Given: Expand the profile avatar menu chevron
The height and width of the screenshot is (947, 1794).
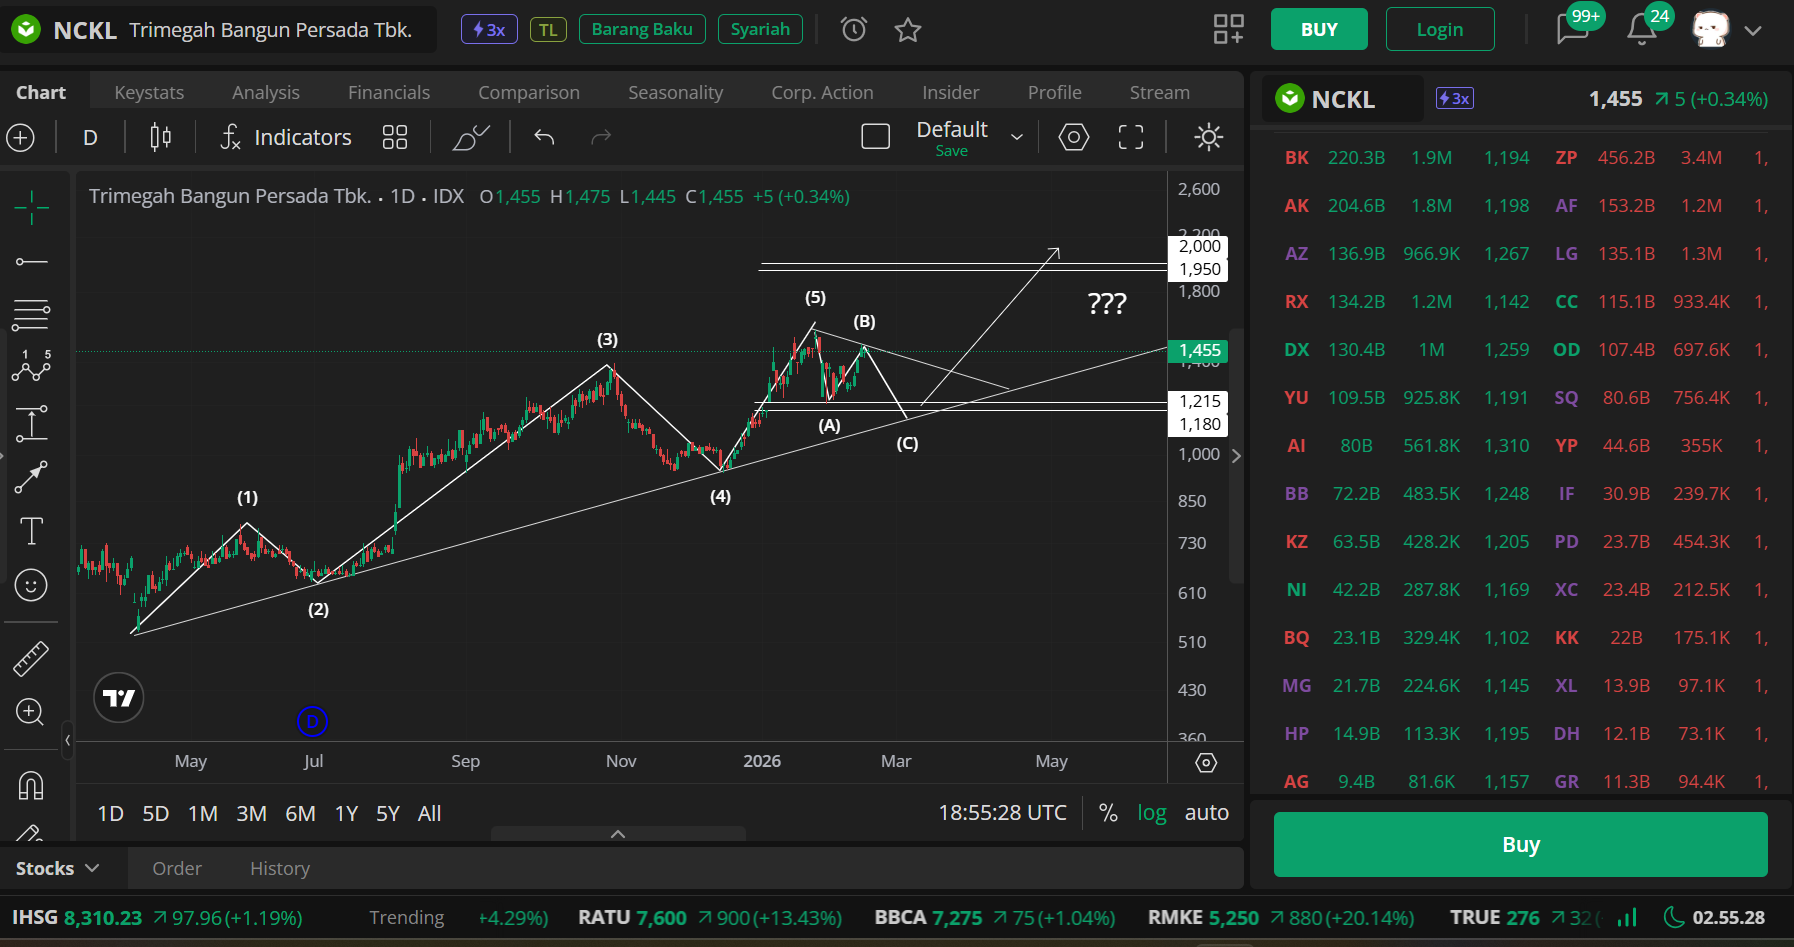Looking at the screenshot, I should click(x=1753, y=30).
